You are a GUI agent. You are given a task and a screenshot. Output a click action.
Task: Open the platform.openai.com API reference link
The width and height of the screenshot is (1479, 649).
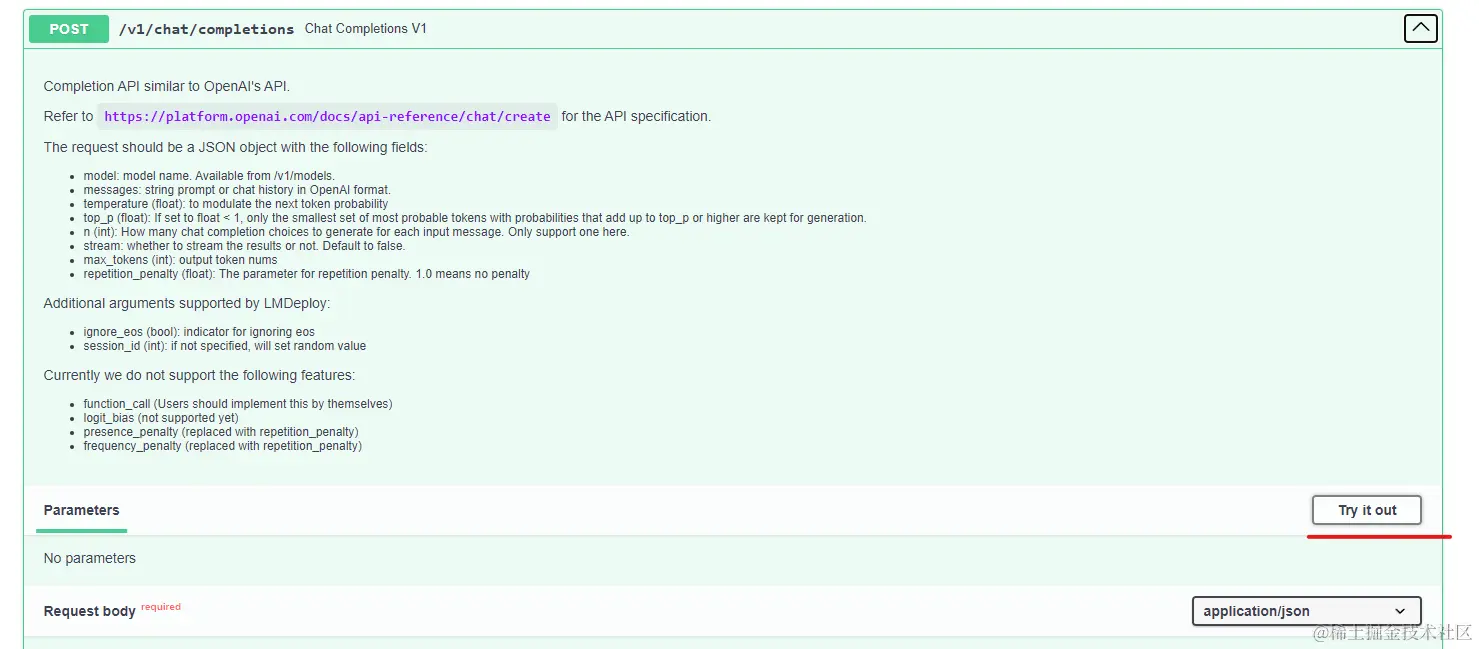[x=327, y=116]
